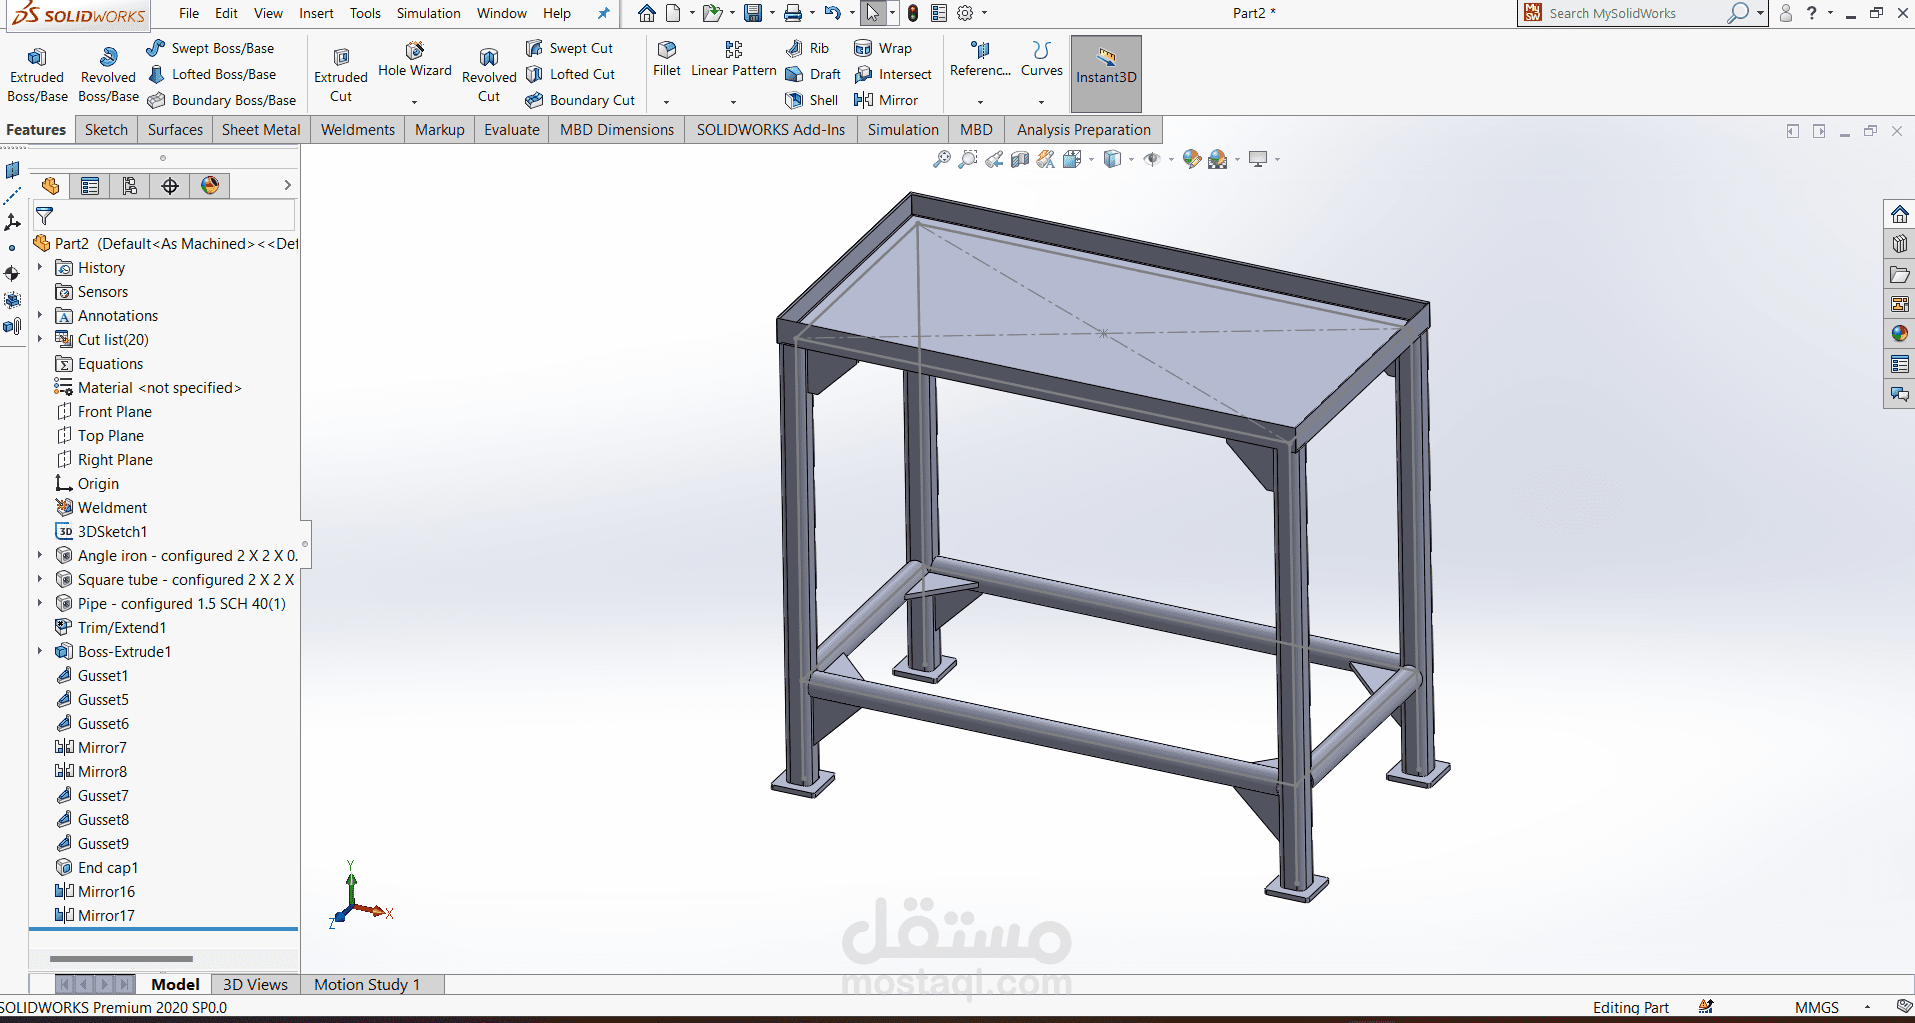The image size is (1915, 1023).
Task: Click the Intersect tool
Action: click(x=893, y=74)
